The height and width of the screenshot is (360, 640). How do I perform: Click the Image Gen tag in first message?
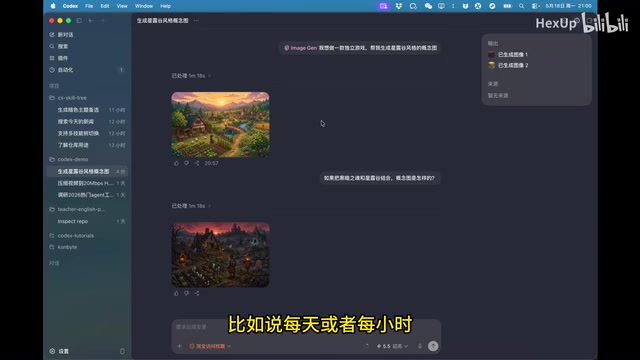[x=300, y=48]
